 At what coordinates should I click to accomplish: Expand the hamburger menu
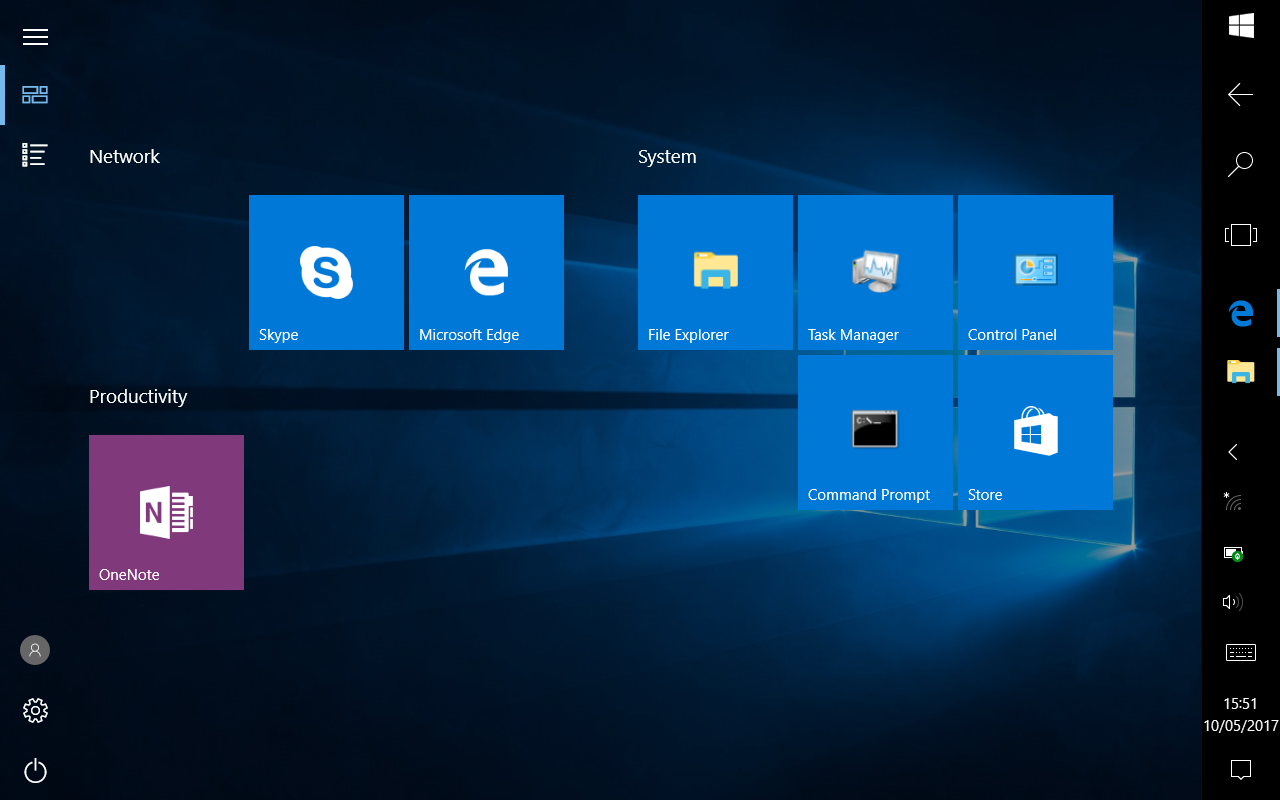[x=35, y=37]
